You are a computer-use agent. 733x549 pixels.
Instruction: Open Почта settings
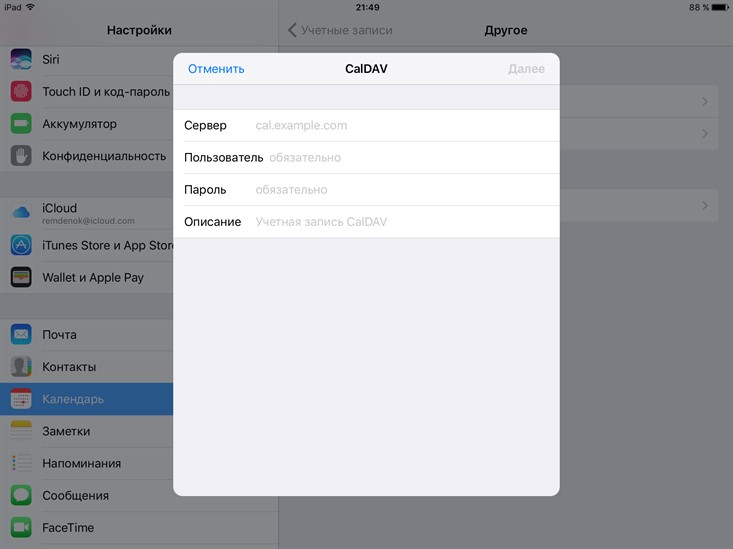tap(86, 334)
